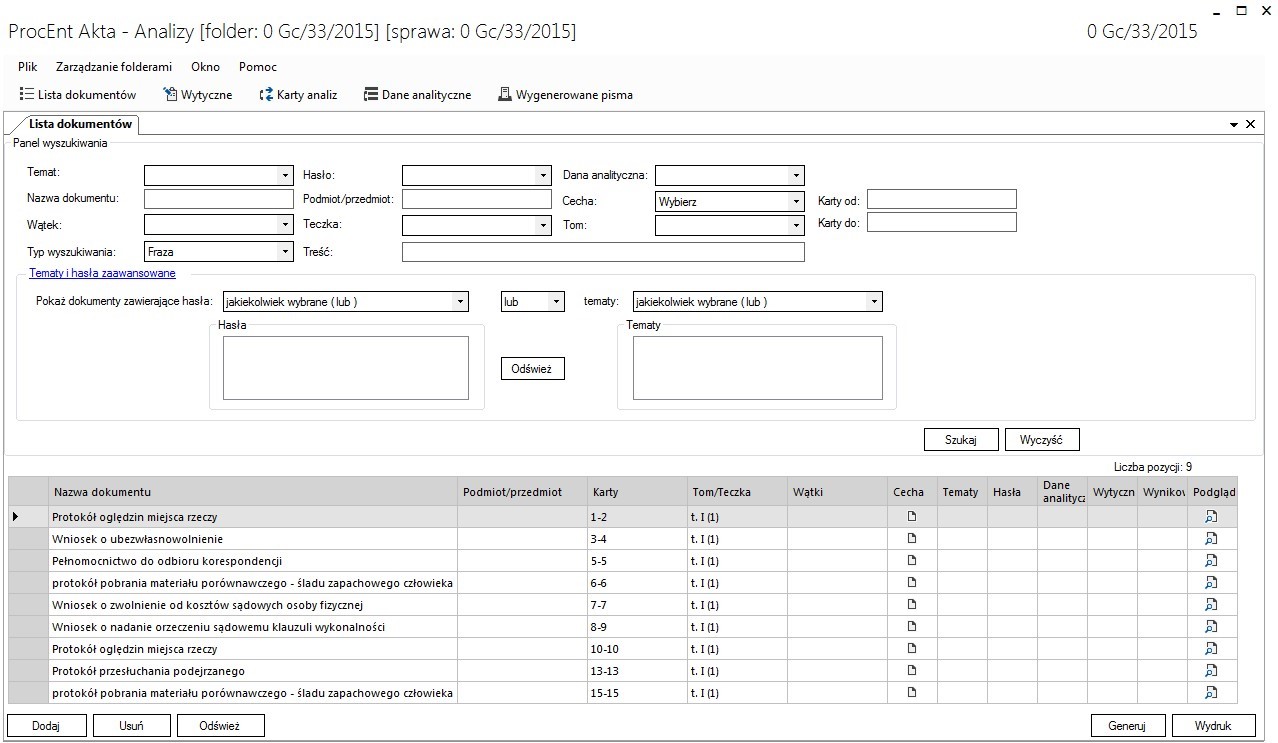Click the Hasła list box
This screenshot has height=743, width=1278.
click(x=346, y=368)
